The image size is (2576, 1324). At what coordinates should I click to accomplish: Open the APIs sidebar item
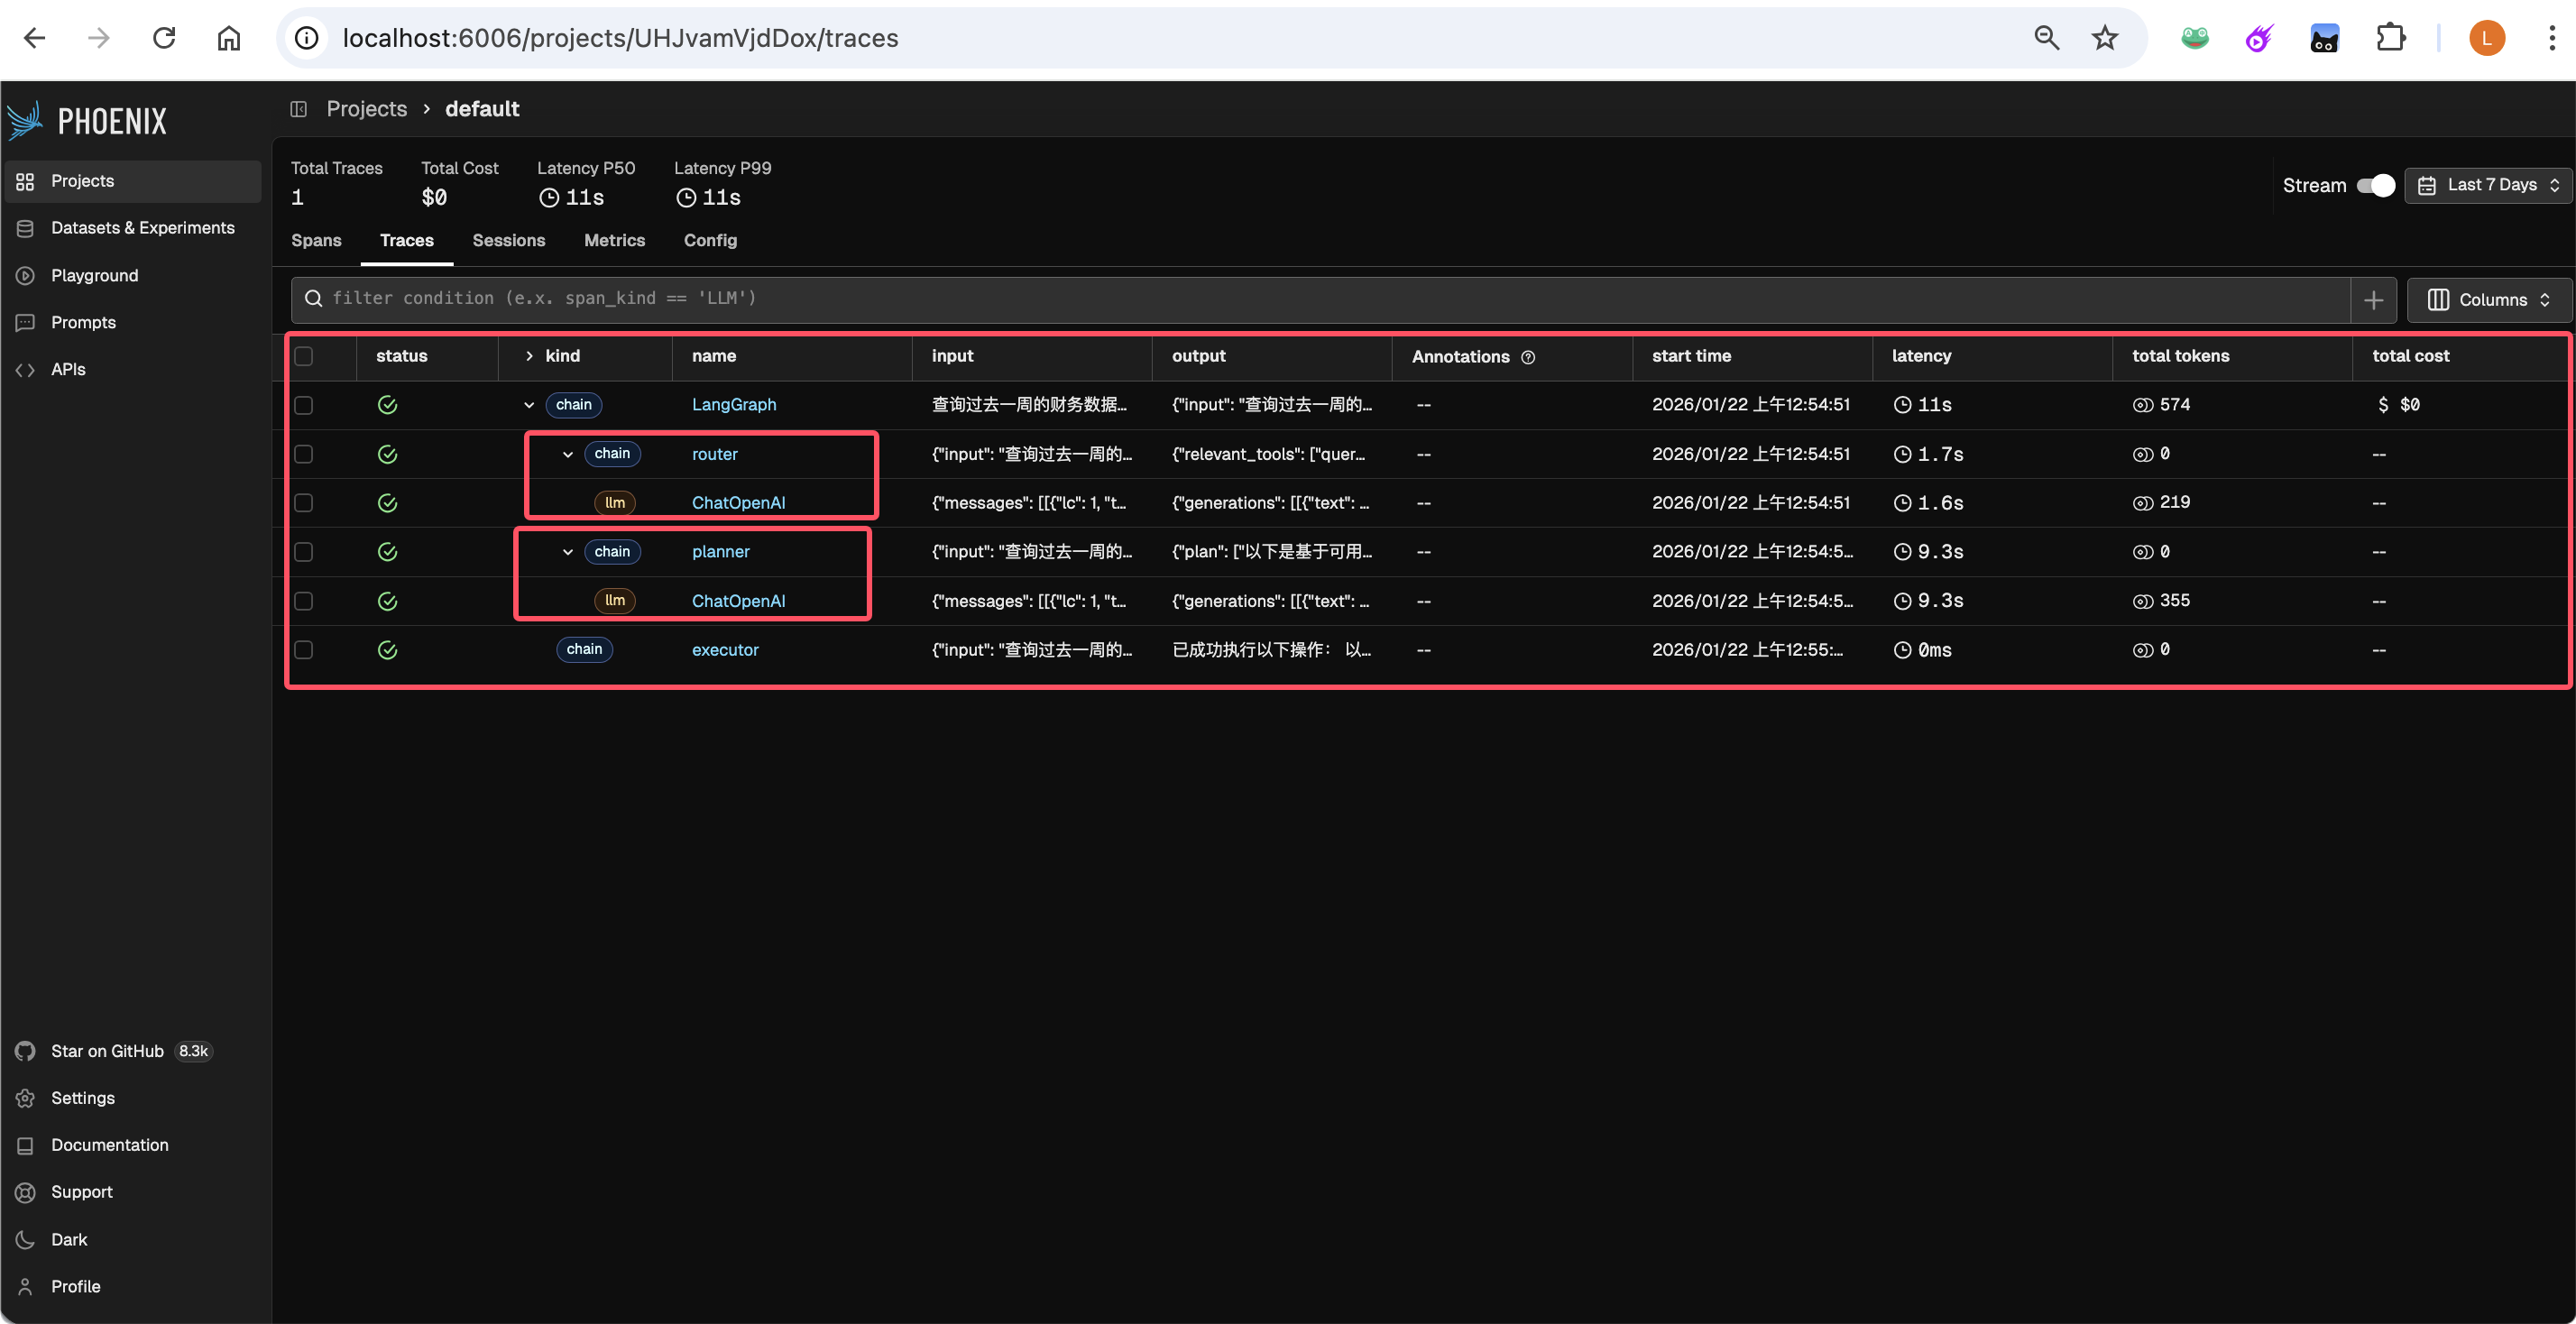point(68,369)
